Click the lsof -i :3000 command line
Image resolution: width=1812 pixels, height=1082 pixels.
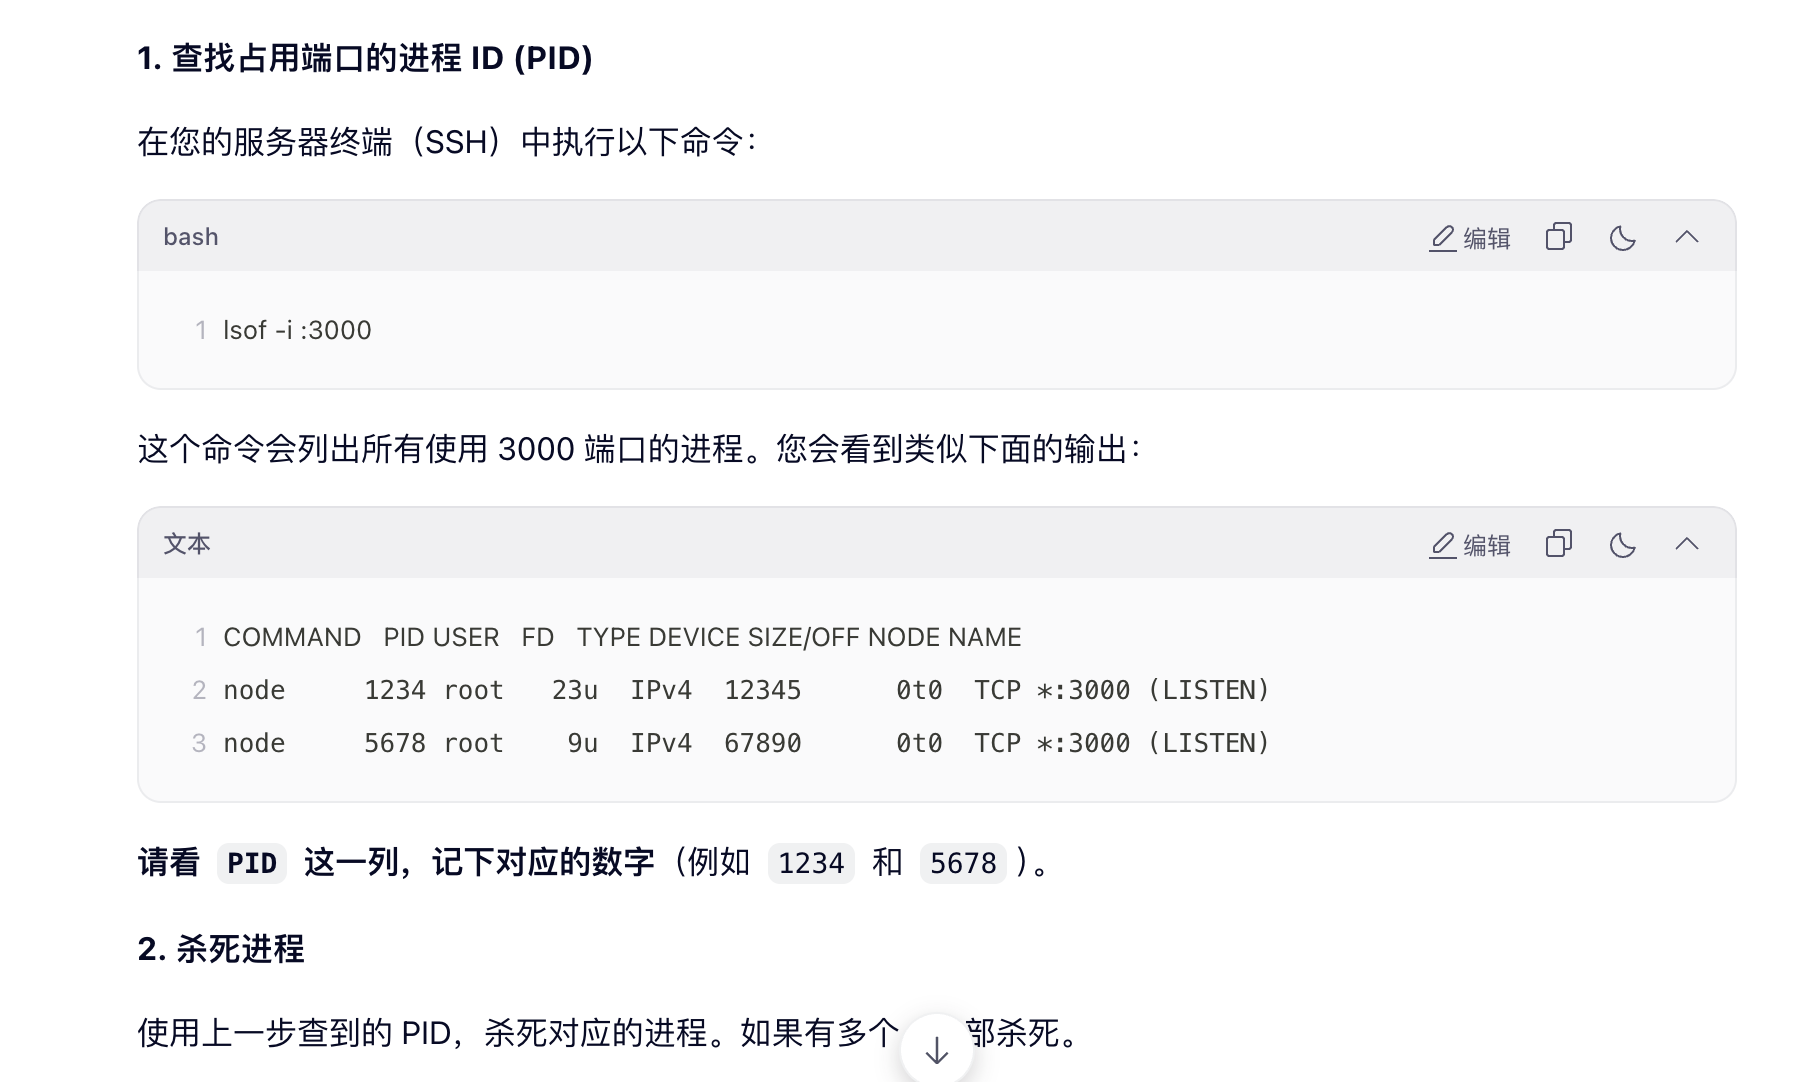pos(297,330)
